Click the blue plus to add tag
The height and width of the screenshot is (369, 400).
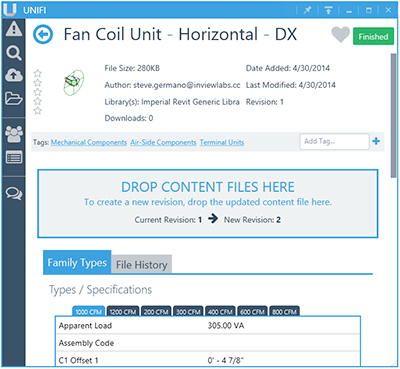[376, 141]
